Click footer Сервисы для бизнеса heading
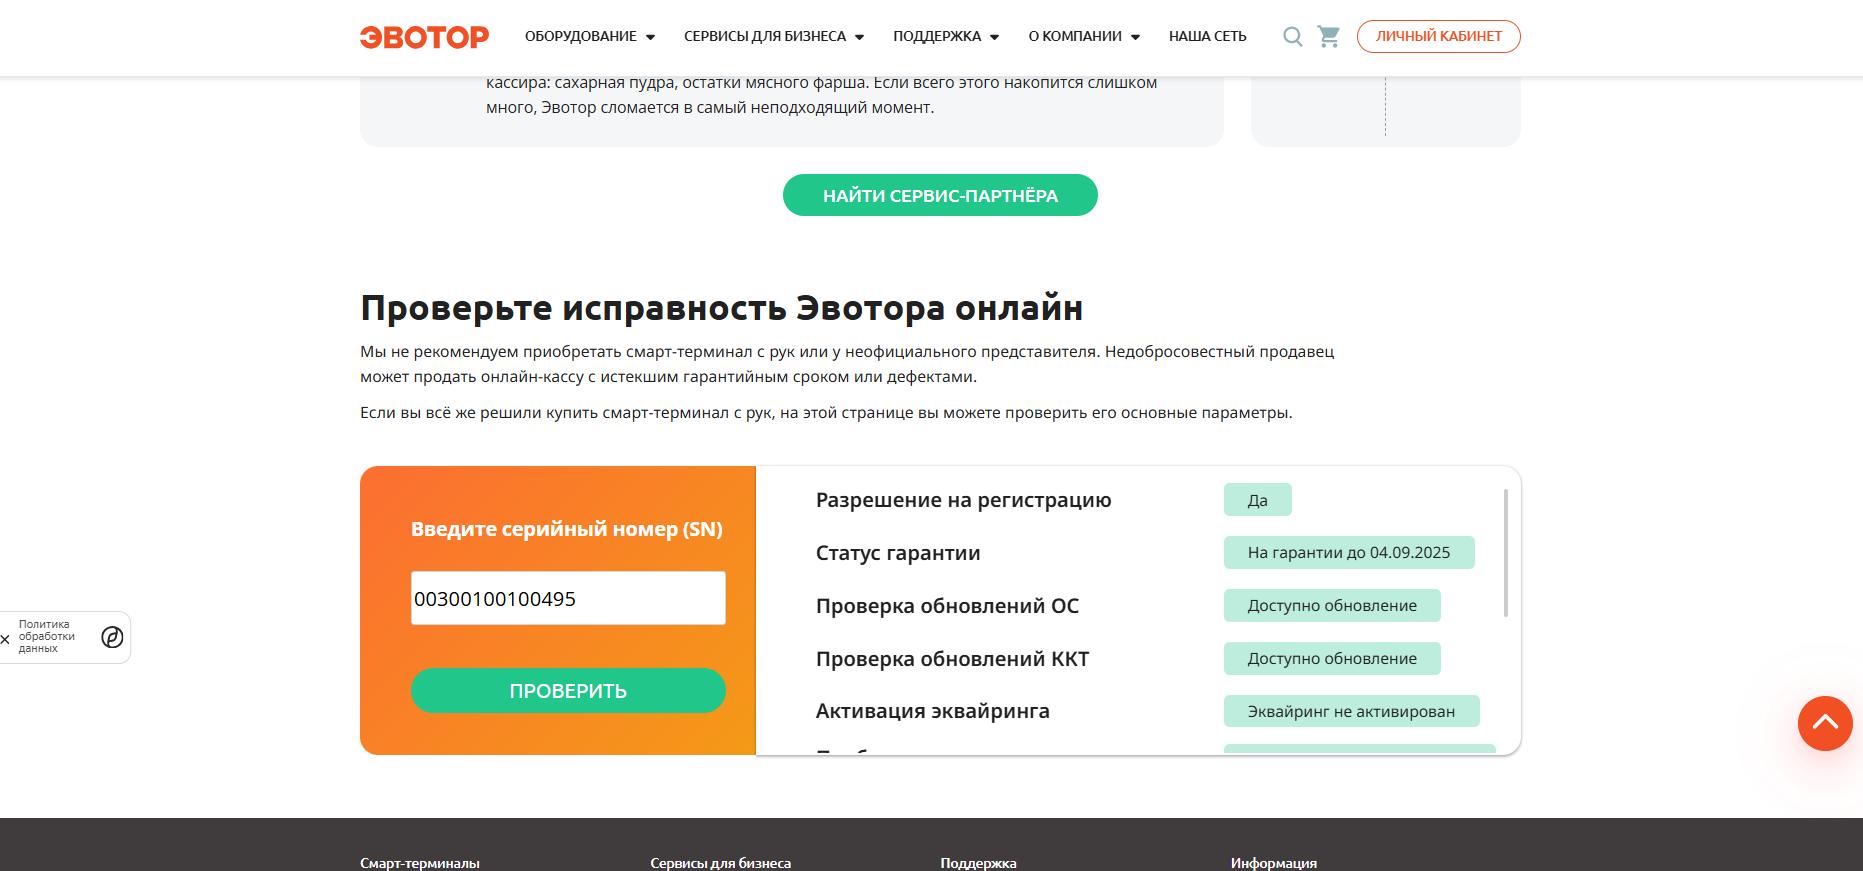The height and width of the screenshot is (871, 1863). point(720,863)
